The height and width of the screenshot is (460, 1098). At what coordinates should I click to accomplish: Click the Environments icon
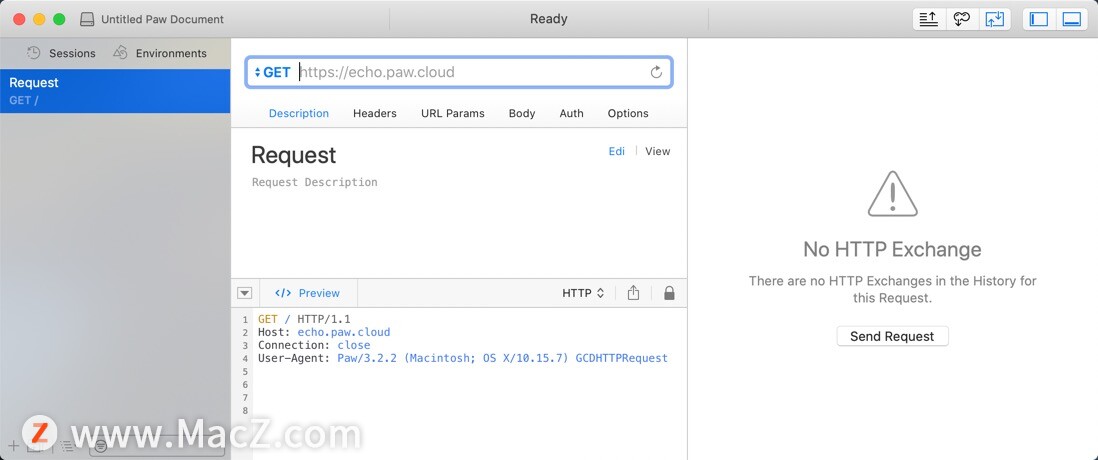coord(120,53)
